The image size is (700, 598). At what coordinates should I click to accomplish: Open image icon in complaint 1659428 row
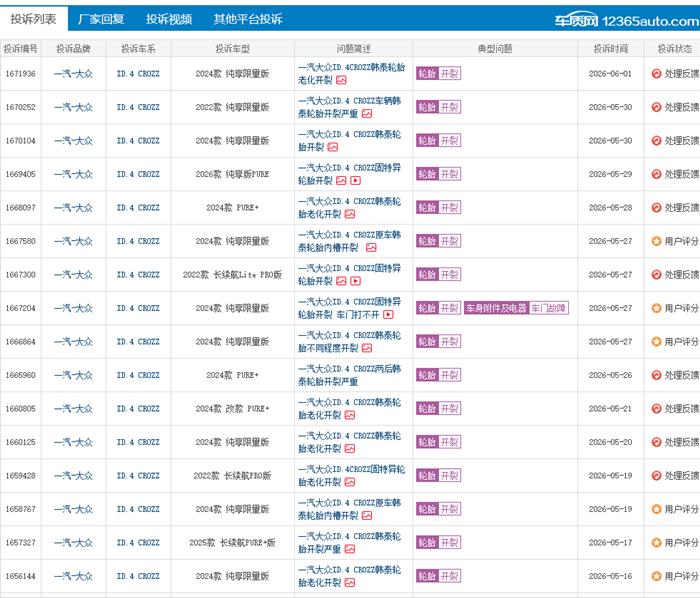(x=350, y=482)
